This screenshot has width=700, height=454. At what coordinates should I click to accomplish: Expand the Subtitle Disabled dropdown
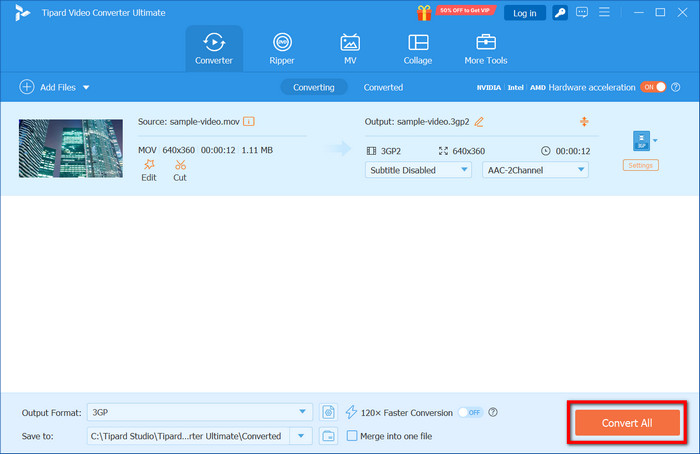coord(419,170)
